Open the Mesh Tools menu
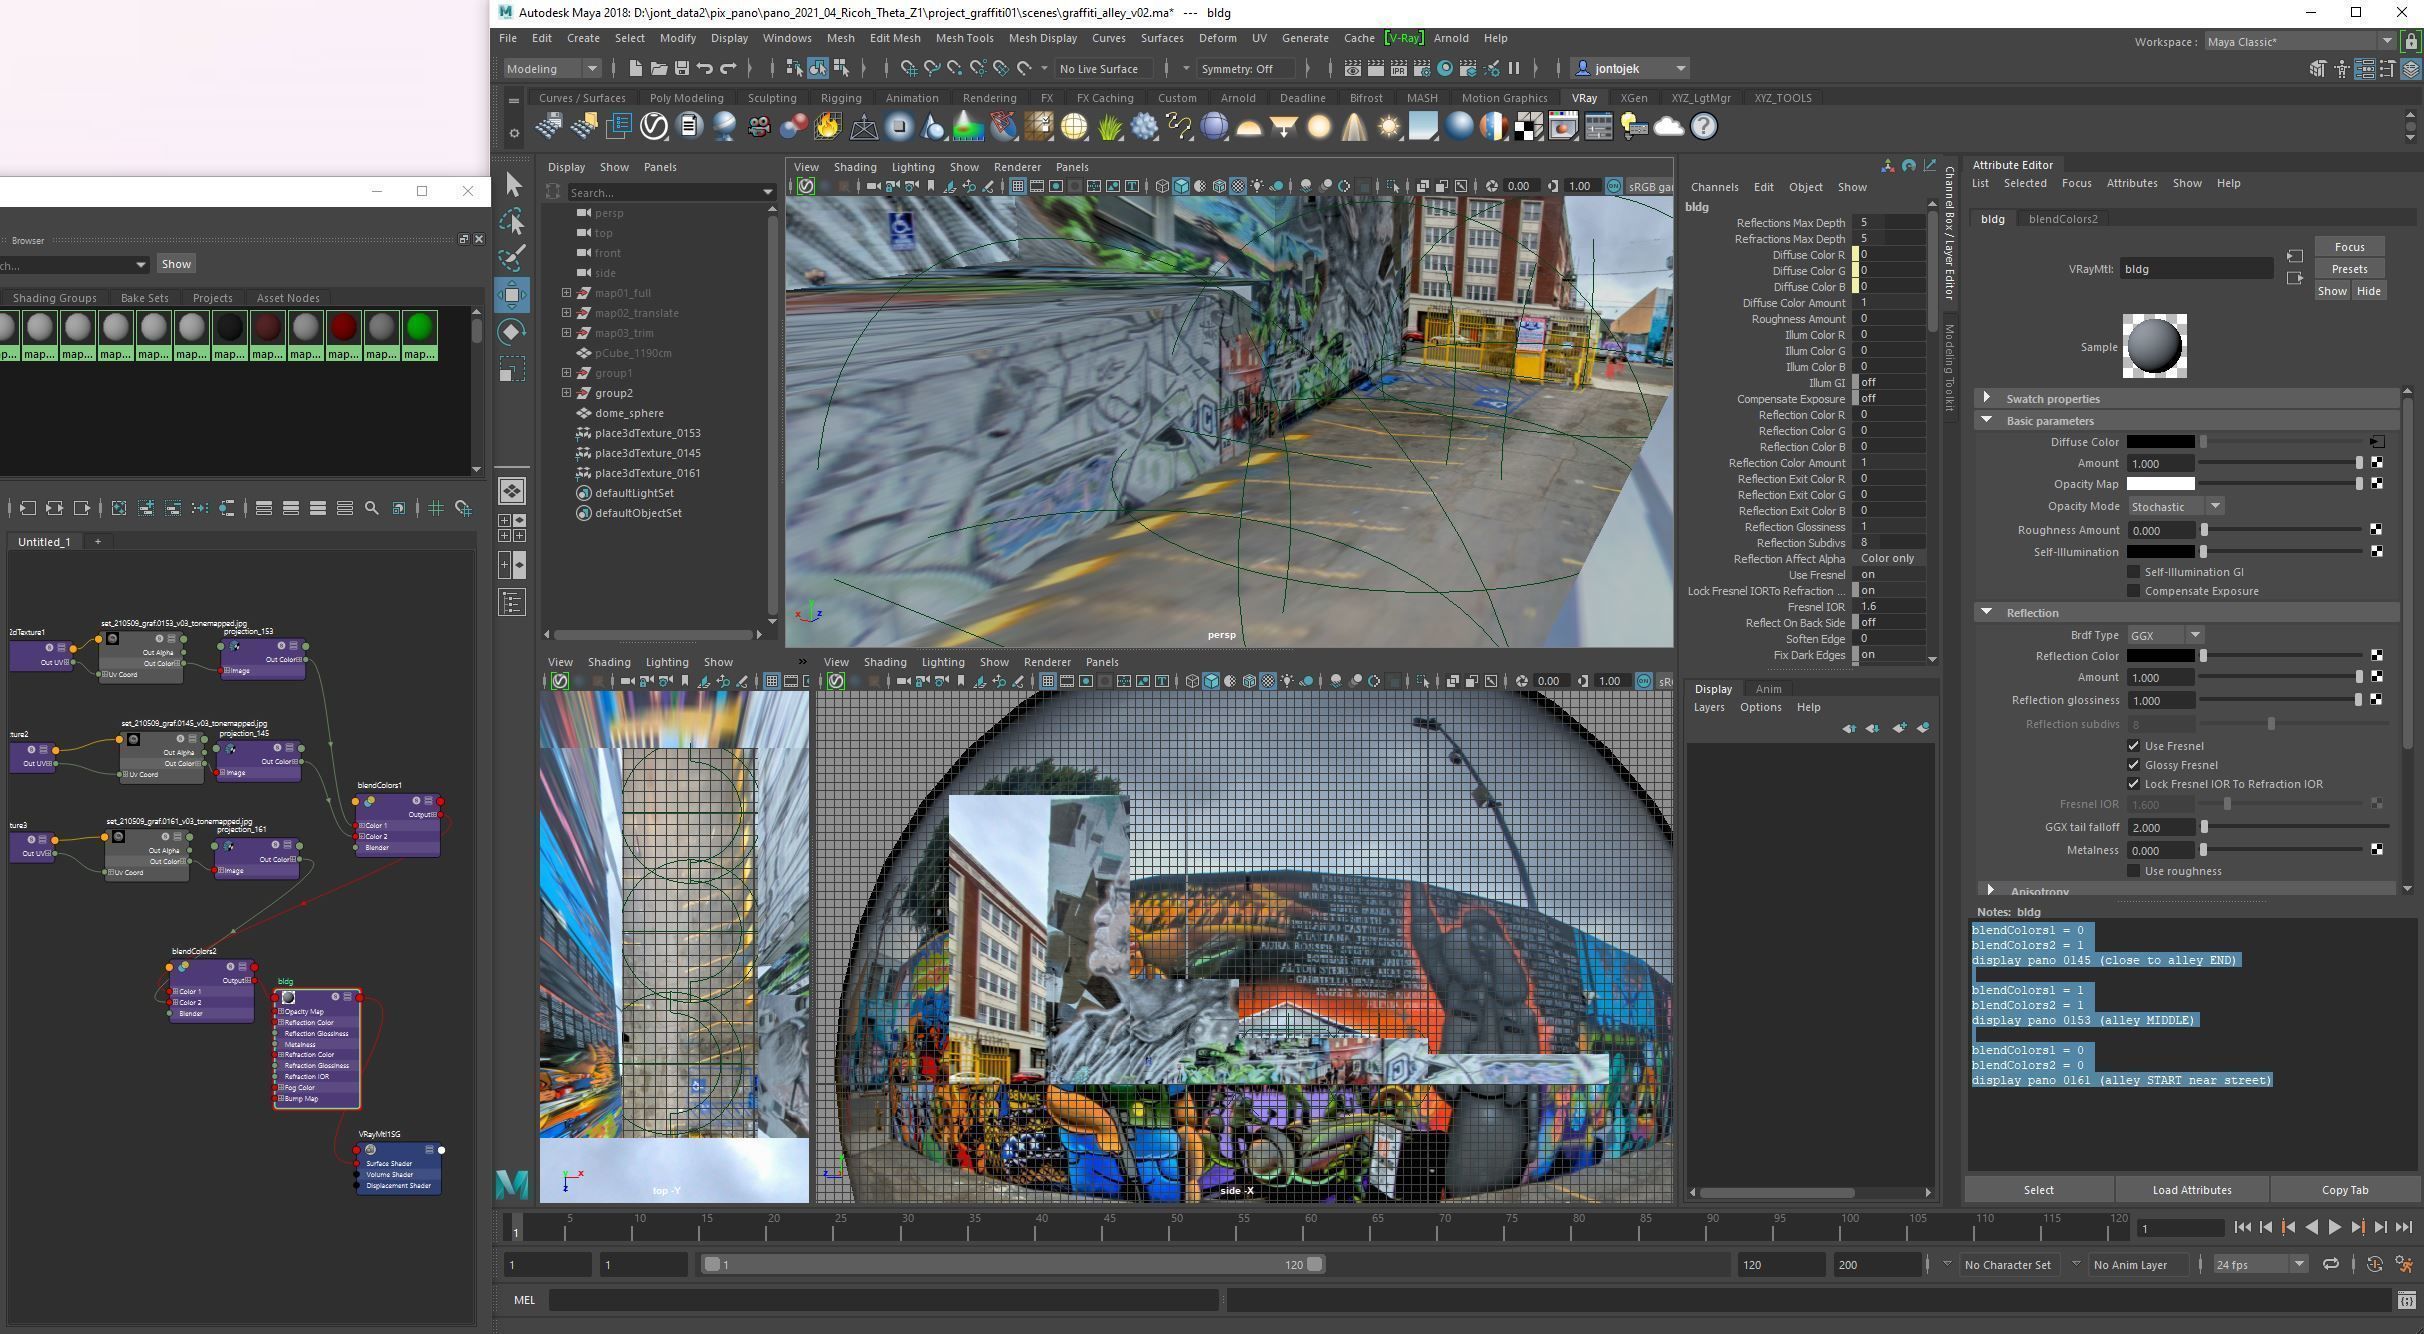Viewport: 2424px width, 1334px height. pyautogui.click(x=964, y=38)
